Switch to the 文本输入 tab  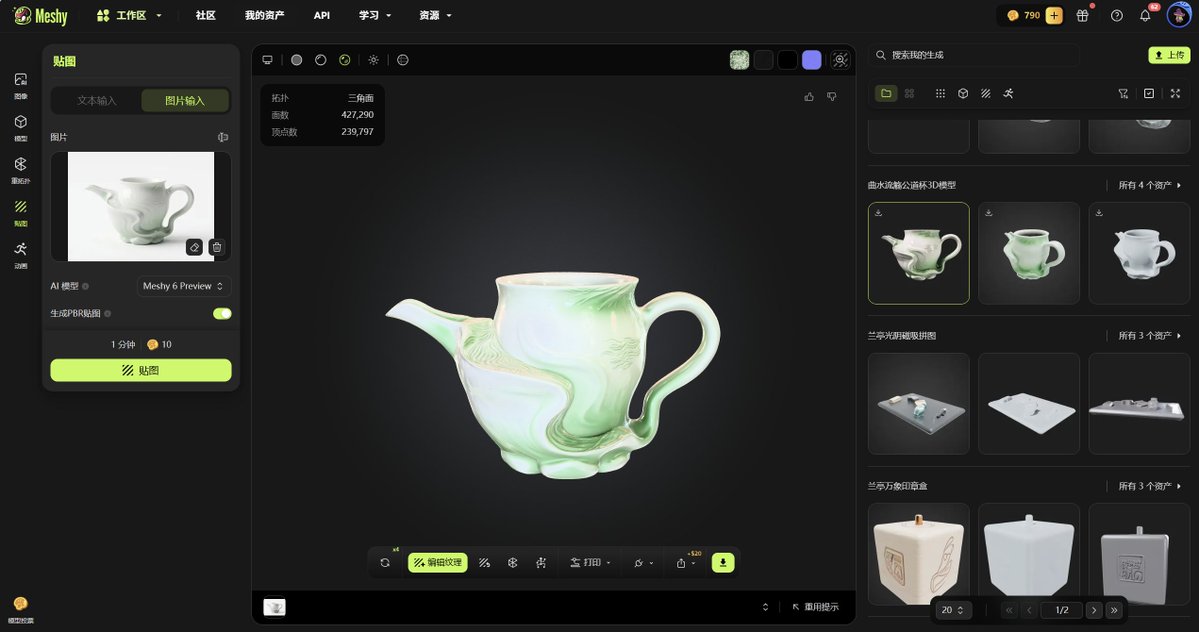coord(97,101)
